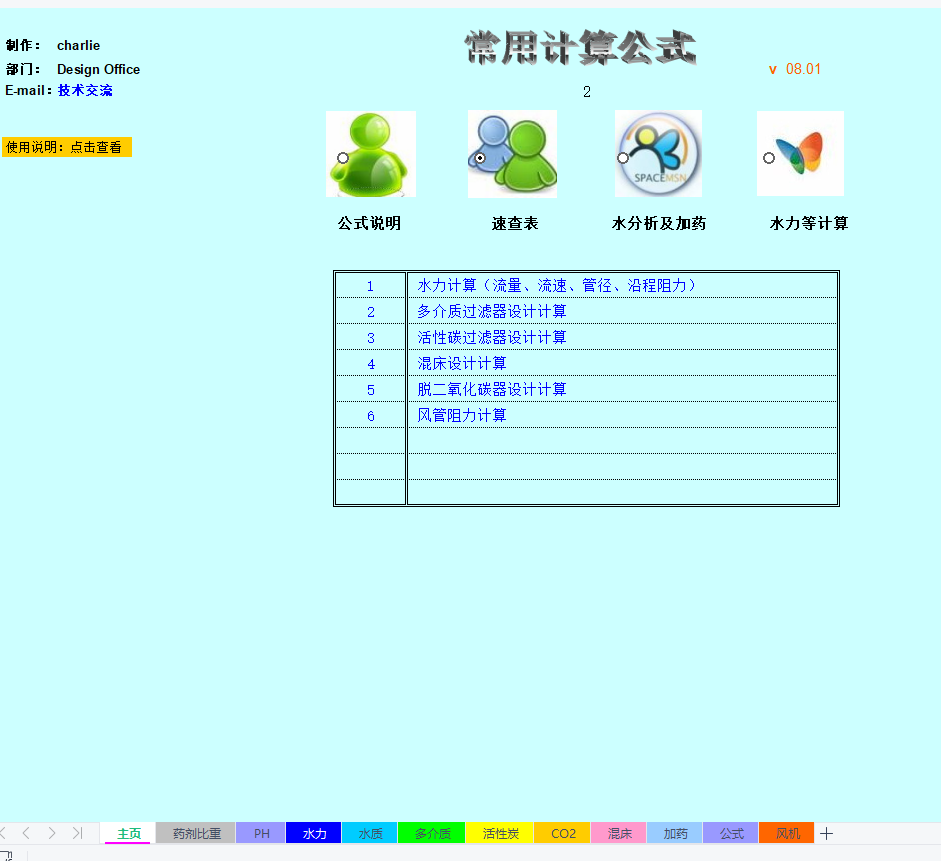
Task: Open the 水力计算（流量、流速、管径、沿程阻力） link
Action: 557,286
